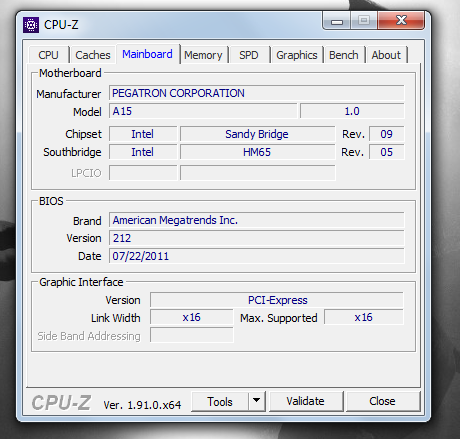Click the Link Width x16 value

point(192,317)
